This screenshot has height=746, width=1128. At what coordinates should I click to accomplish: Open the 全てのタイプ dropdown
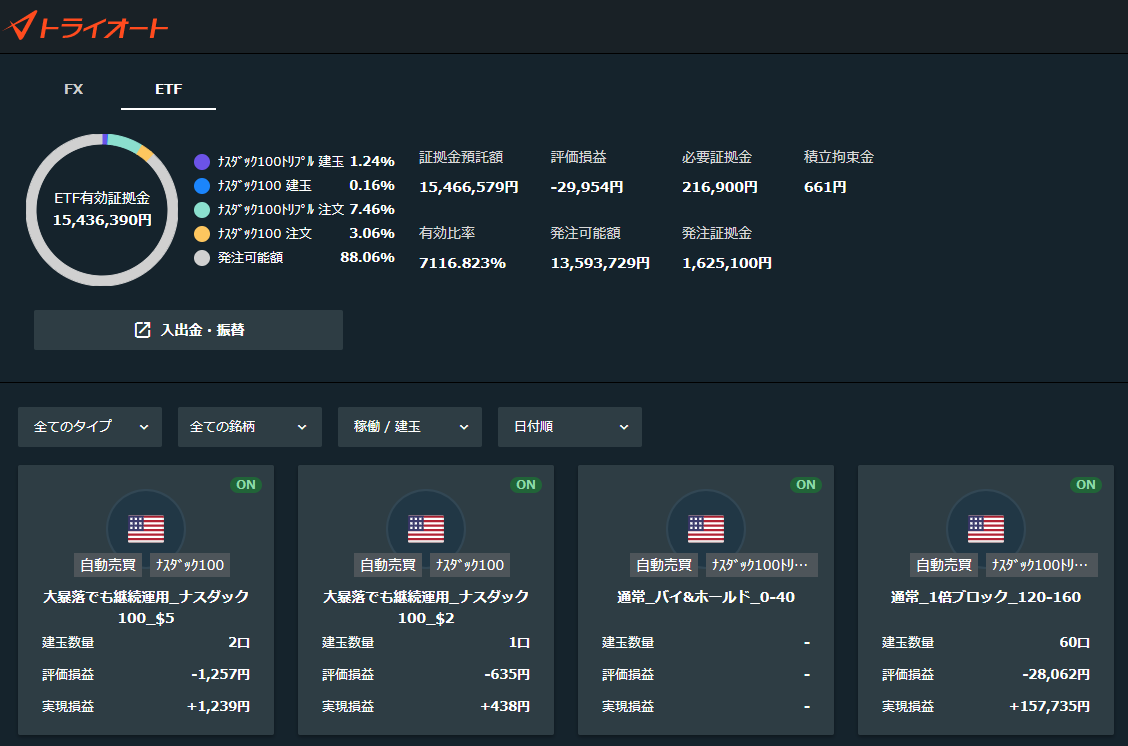[x=90, y=427]
